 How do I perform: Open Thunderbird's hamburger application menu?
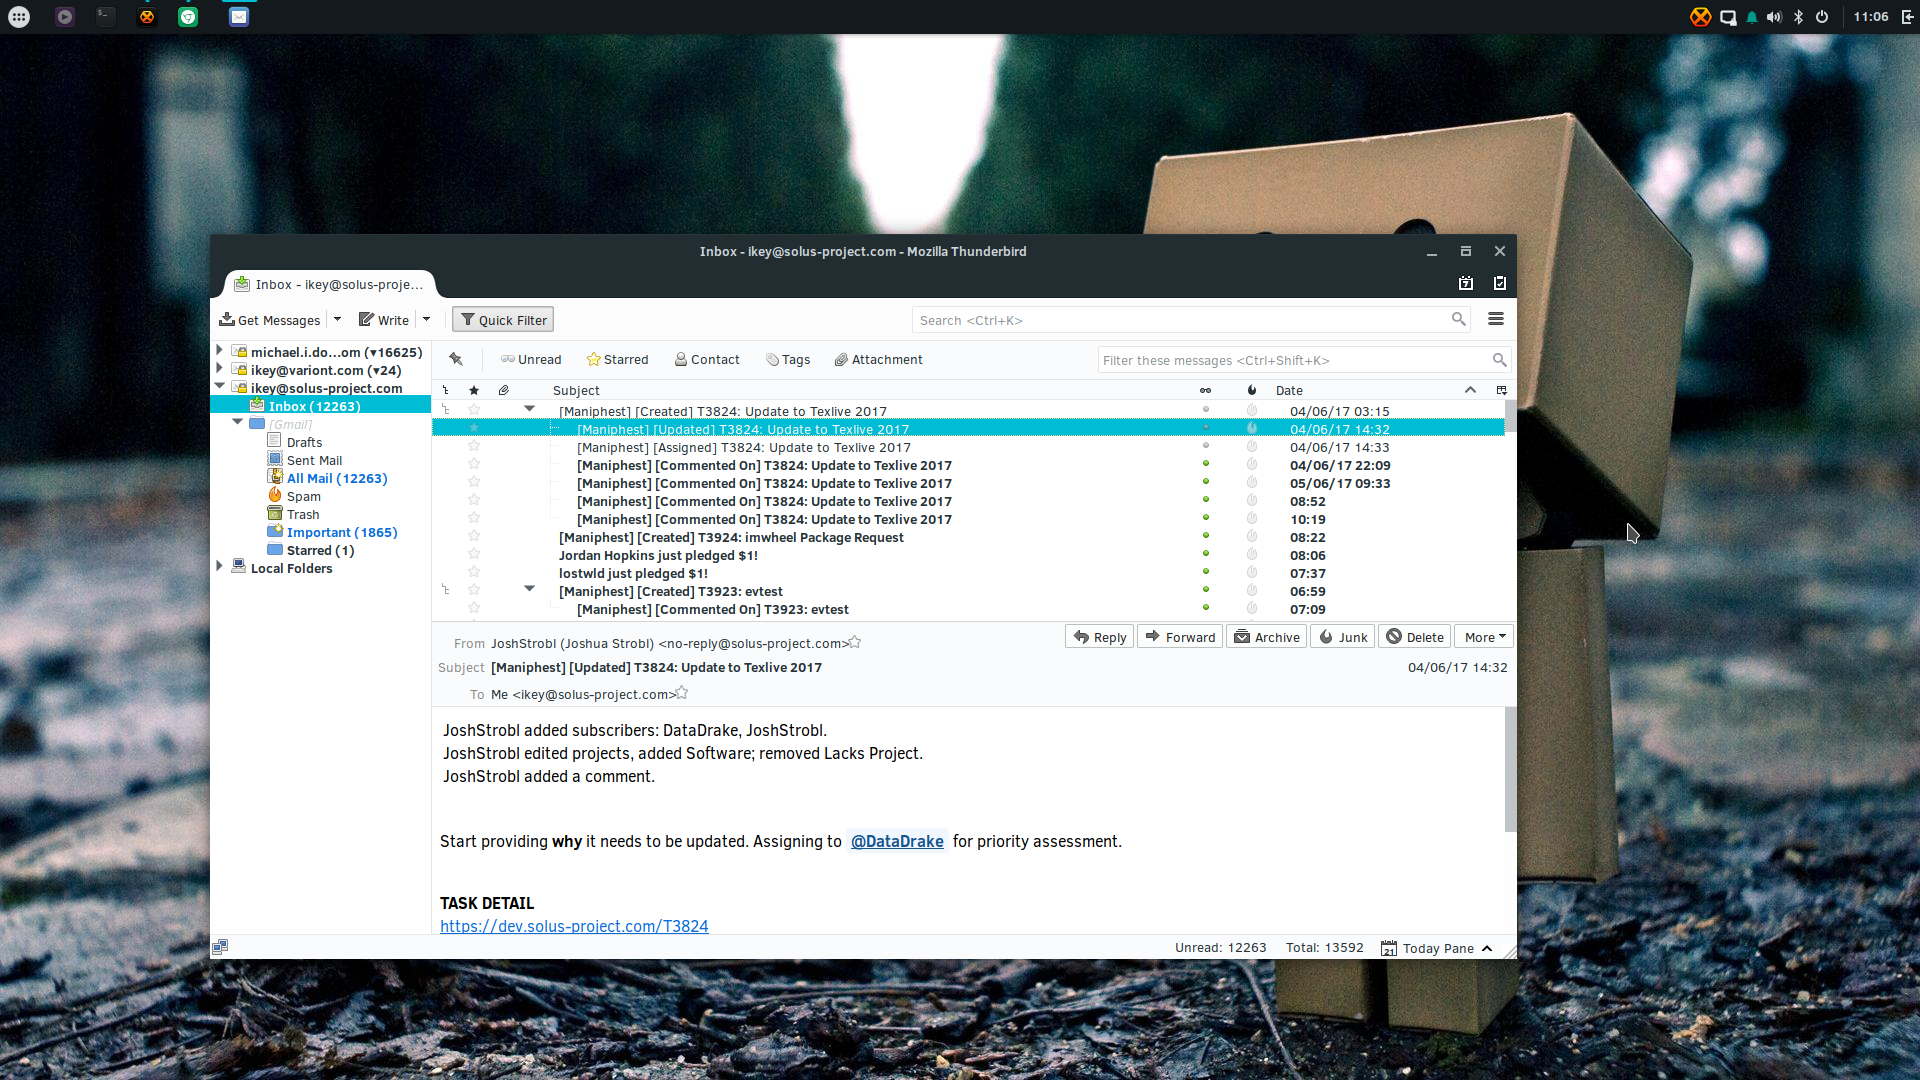coord(1496,319)
